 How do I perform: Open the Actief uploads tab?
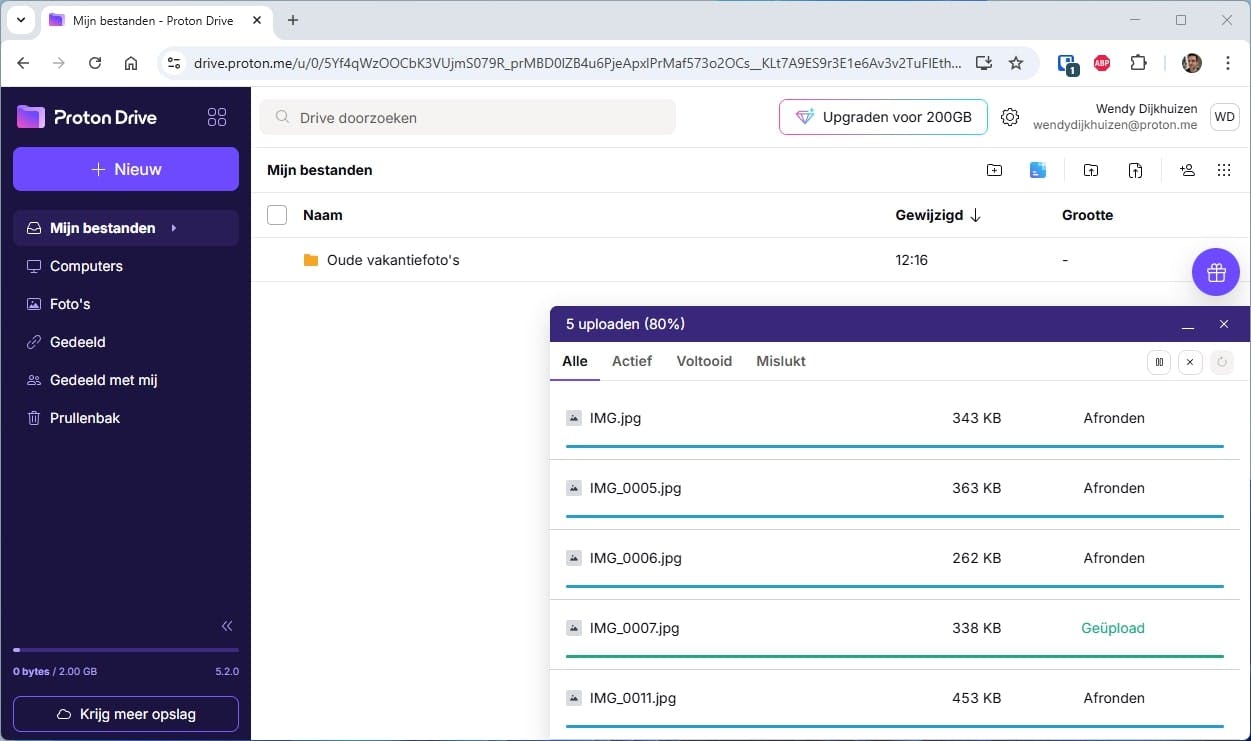tap(631, 361)
